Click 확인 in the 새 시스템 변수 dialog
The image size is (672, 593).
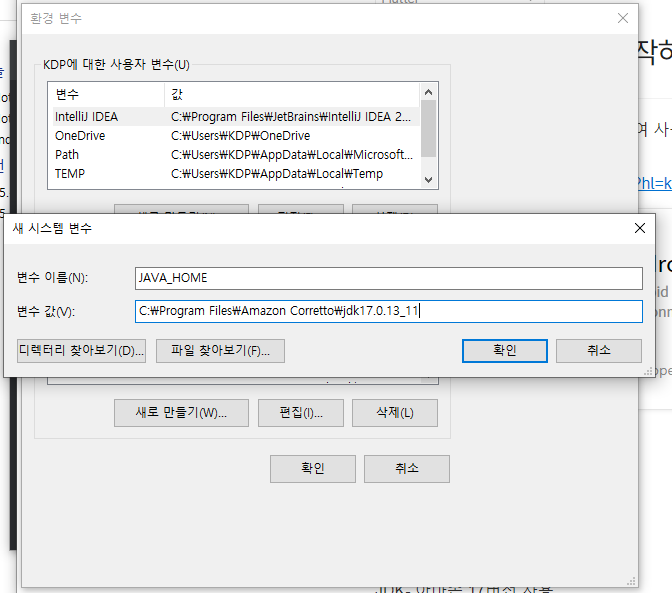pos(504,351)
